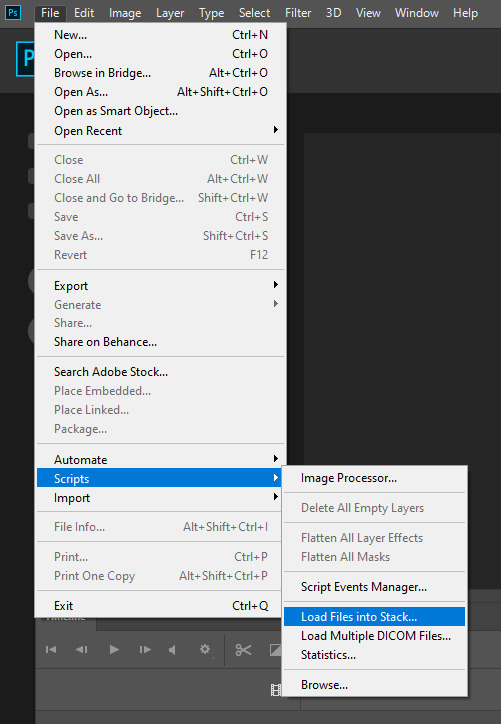501x724 pixels.
Task: Select Image Processor... script
Action: click(374, 478)
